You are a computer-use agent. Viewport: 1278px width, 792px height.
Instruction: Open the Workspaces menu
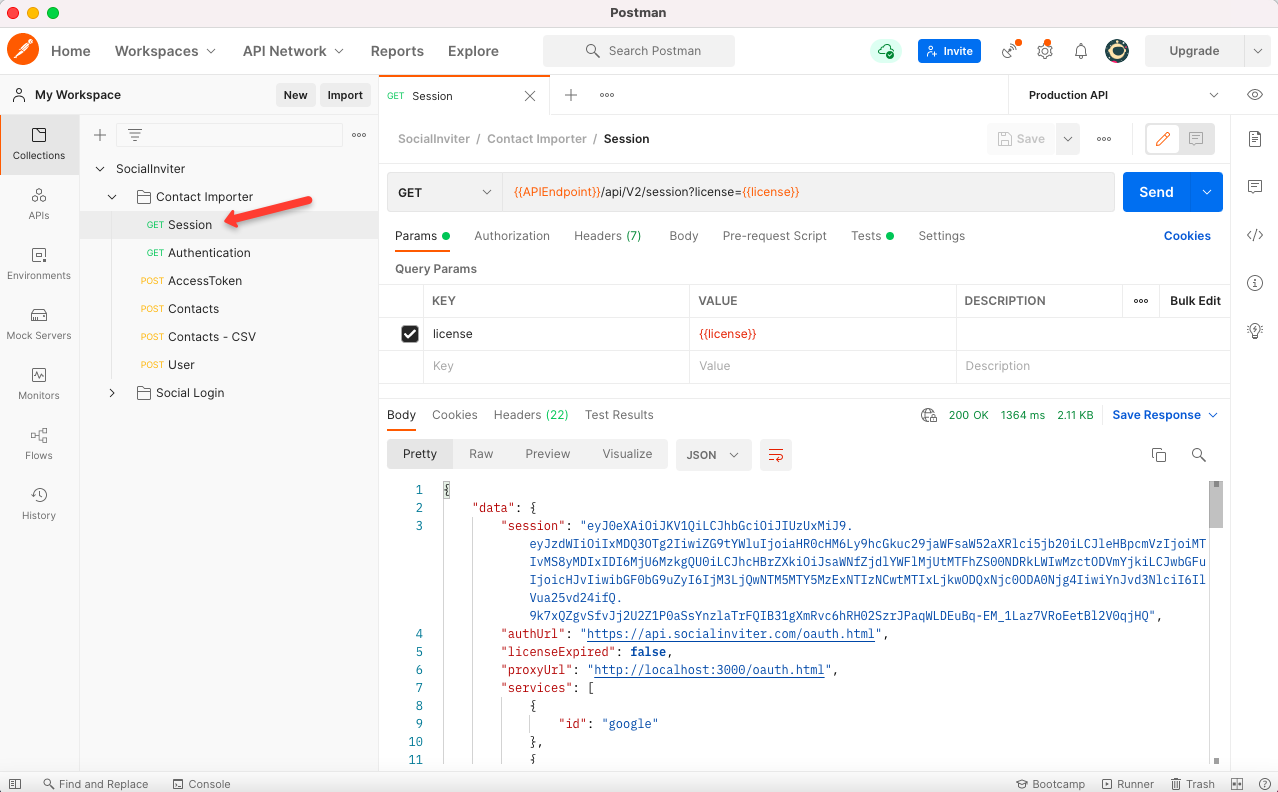pos(166,51)
